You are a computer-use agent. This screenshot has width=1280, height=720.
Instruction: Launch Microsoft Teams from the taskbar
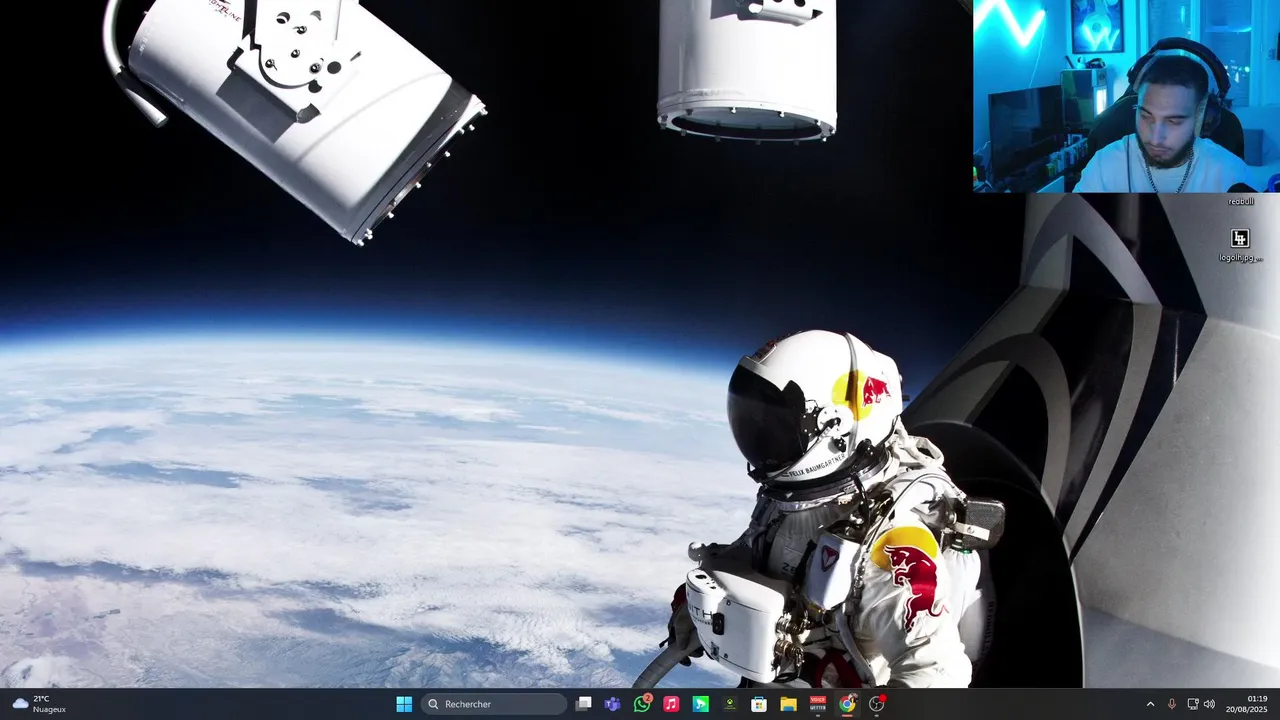point(613,704)
